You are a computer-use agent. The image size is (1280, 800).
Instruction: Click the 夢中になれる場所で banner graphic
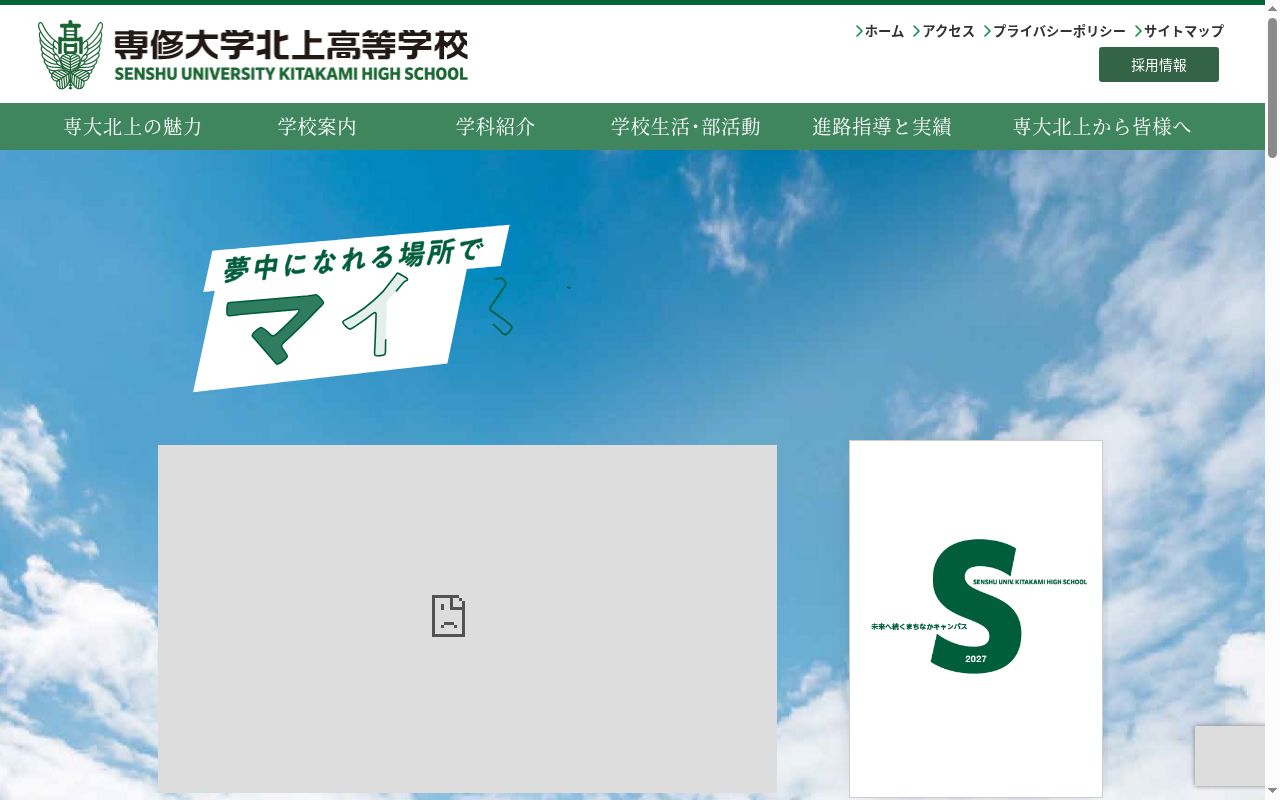pos(351,308)
